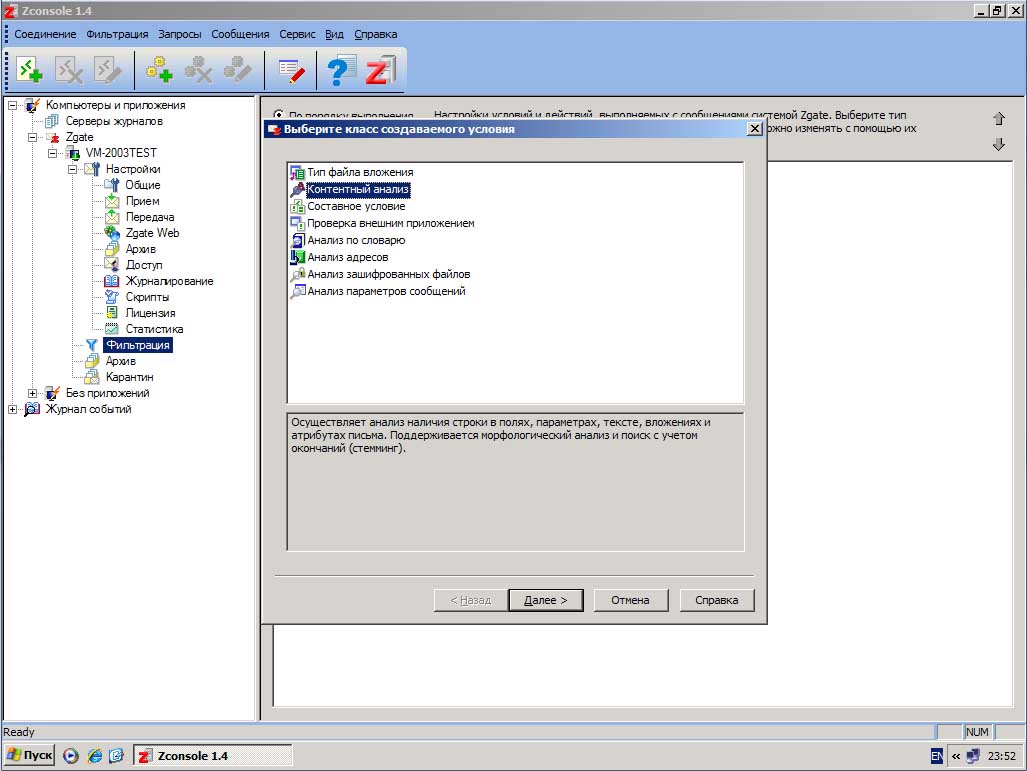The image size is (1027, 771).
Task: Open help via blue question mark icon
Action: point(341,70)
